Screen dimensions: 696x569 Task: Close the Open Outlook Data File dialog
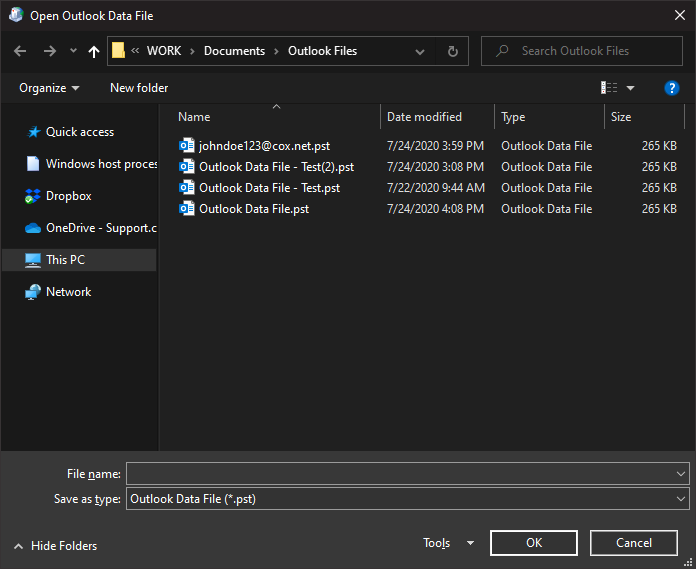click(x=680, y=15)
